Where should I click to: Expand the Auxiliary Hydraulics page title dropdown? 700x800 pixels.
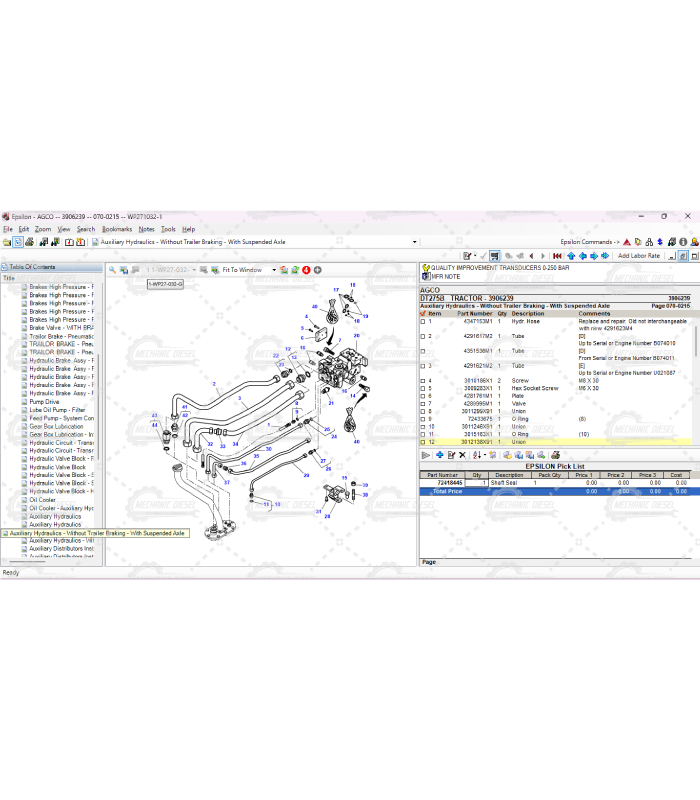tap(414, 242)
